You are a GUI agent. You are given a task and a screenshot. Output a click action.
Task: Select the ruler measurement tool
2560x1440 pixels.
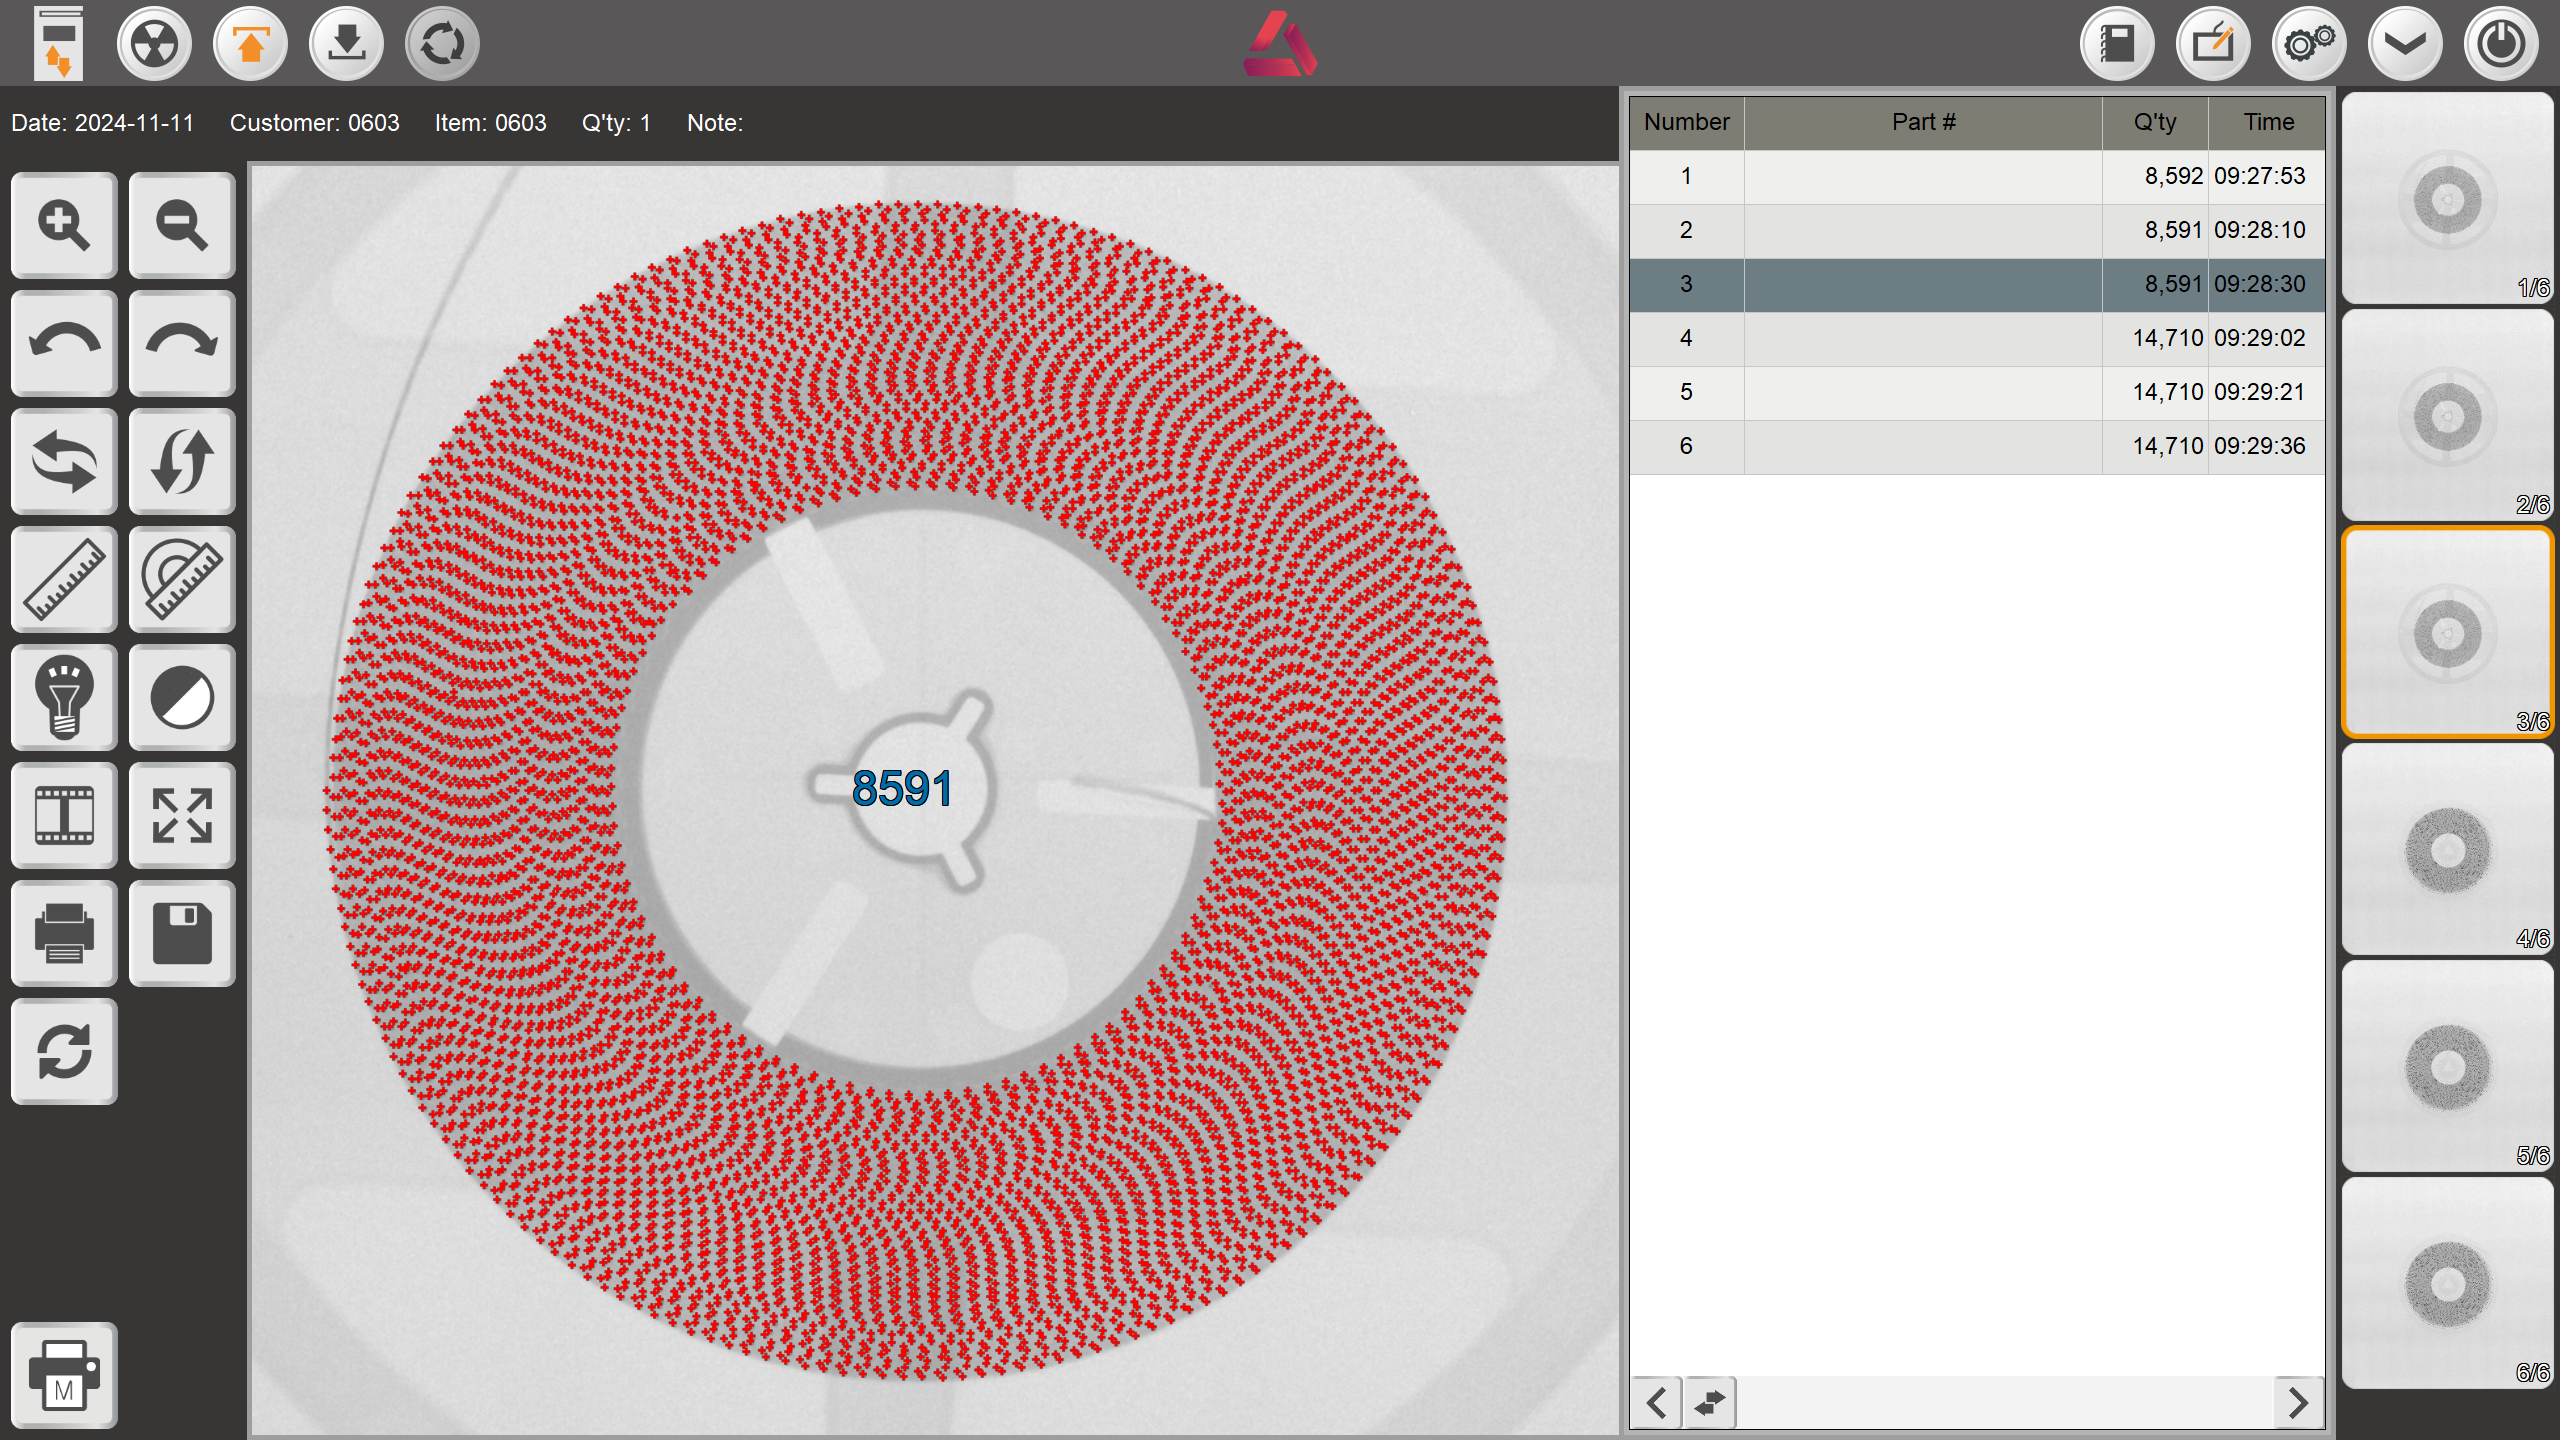[x=64, y=579]
